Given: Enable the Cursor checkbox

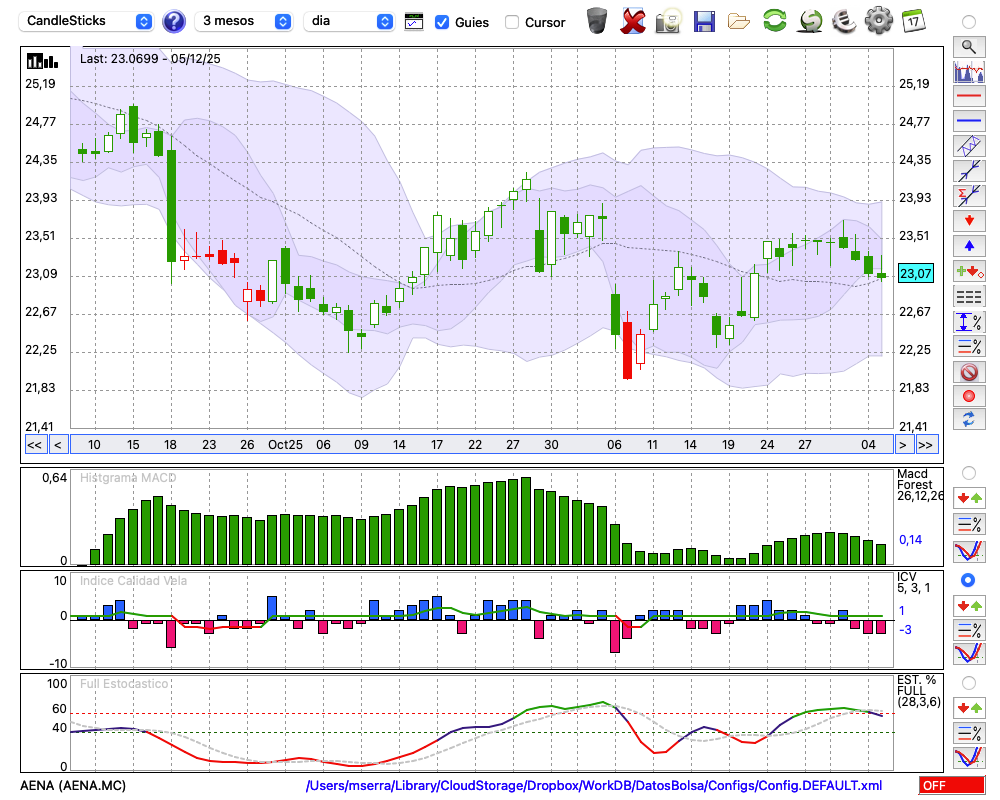Looking at the screenshot, I should tap(512, 22).
